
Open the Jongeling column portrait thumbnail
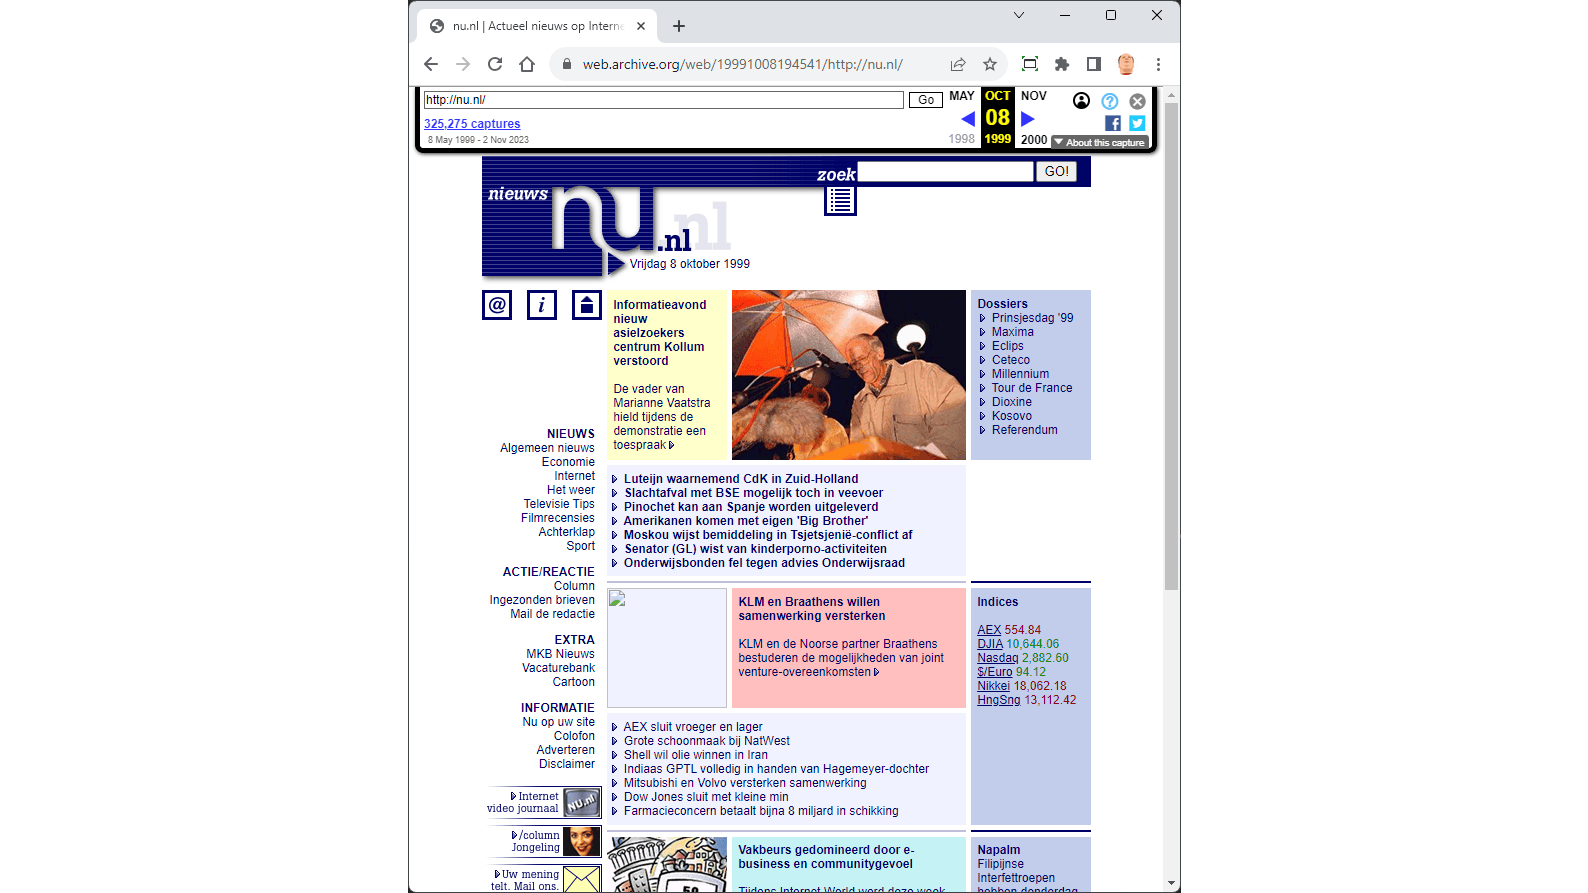[x=582, y=842]
